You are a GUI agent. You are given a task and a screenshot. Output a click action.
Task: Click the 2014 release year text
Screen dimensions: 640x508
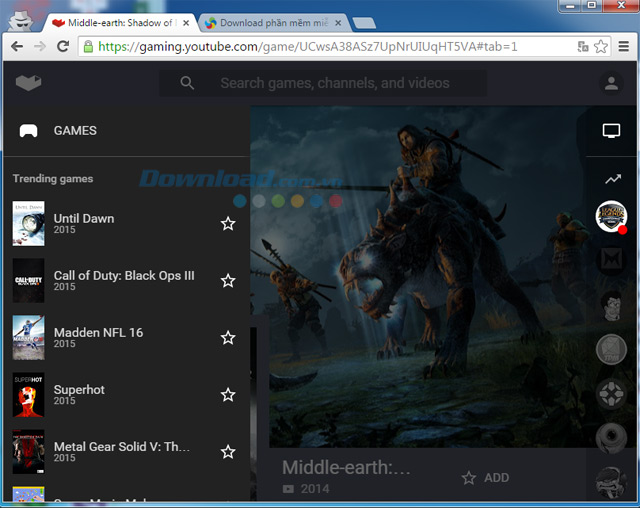(x=315, y=489)
